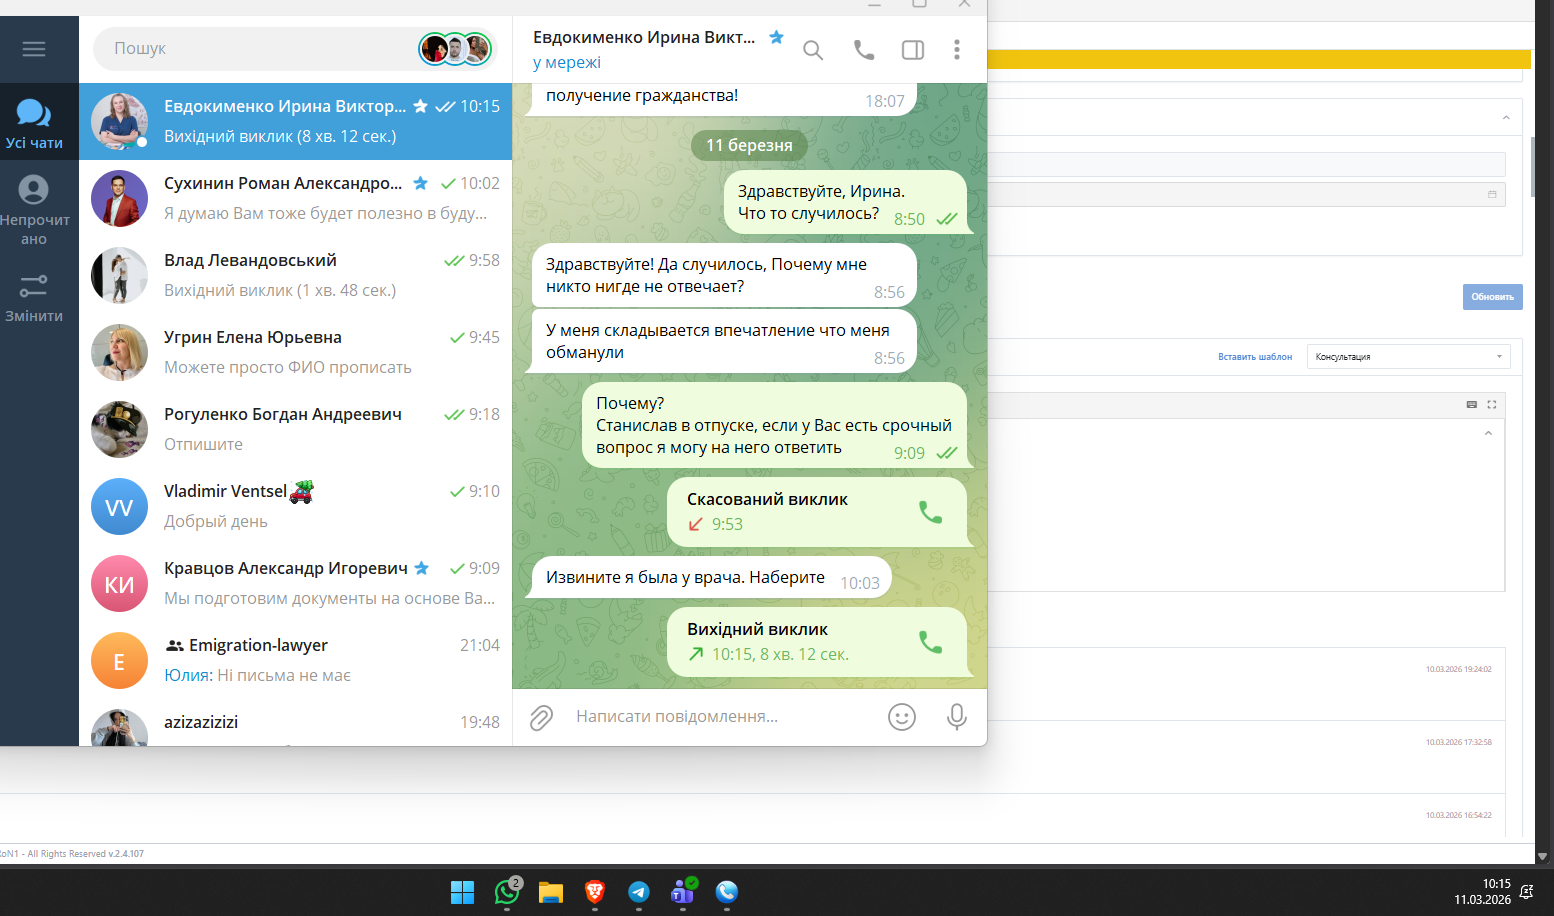This screenshot has height=916, width=1554.
Task: Collapse the CRM editor section chevron
Action: coord(1488,433)
